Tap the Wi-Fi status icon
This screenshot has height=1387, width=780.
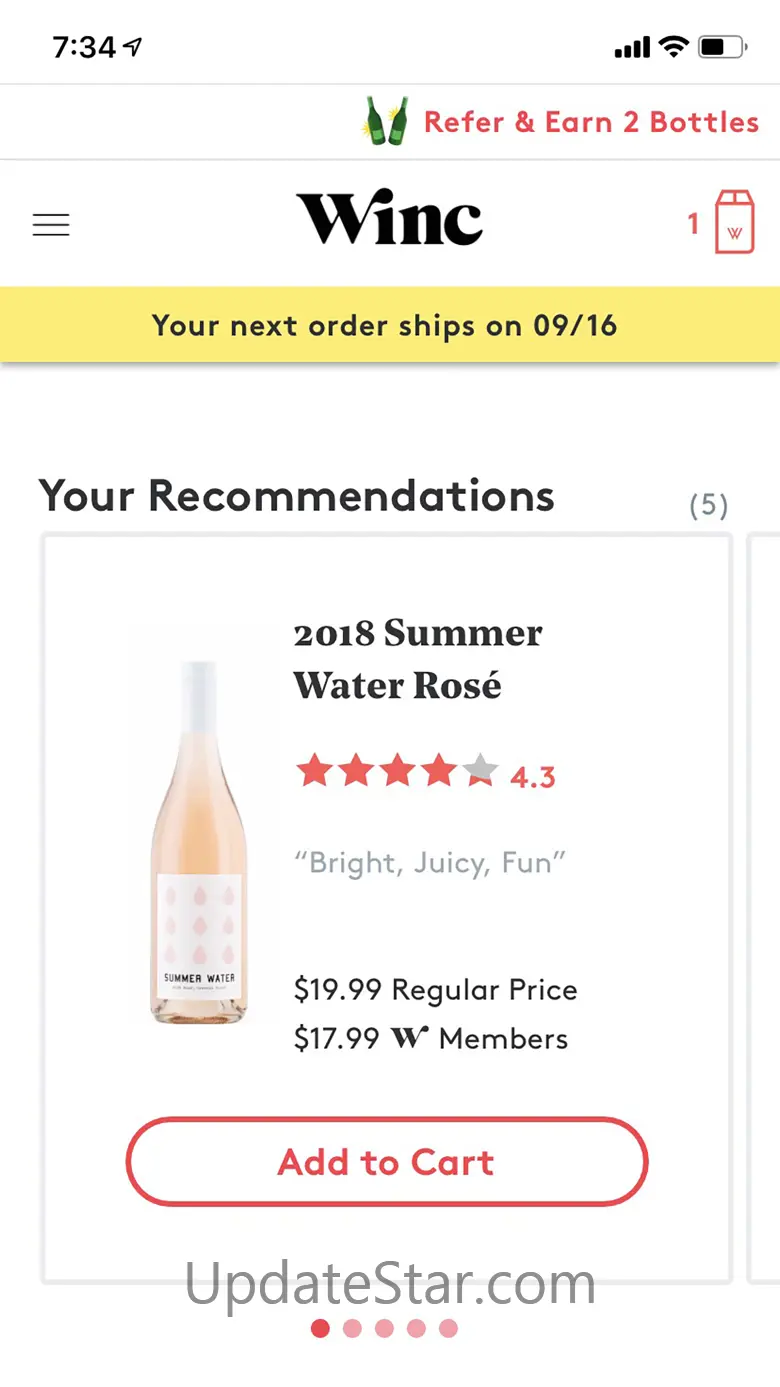674,46
